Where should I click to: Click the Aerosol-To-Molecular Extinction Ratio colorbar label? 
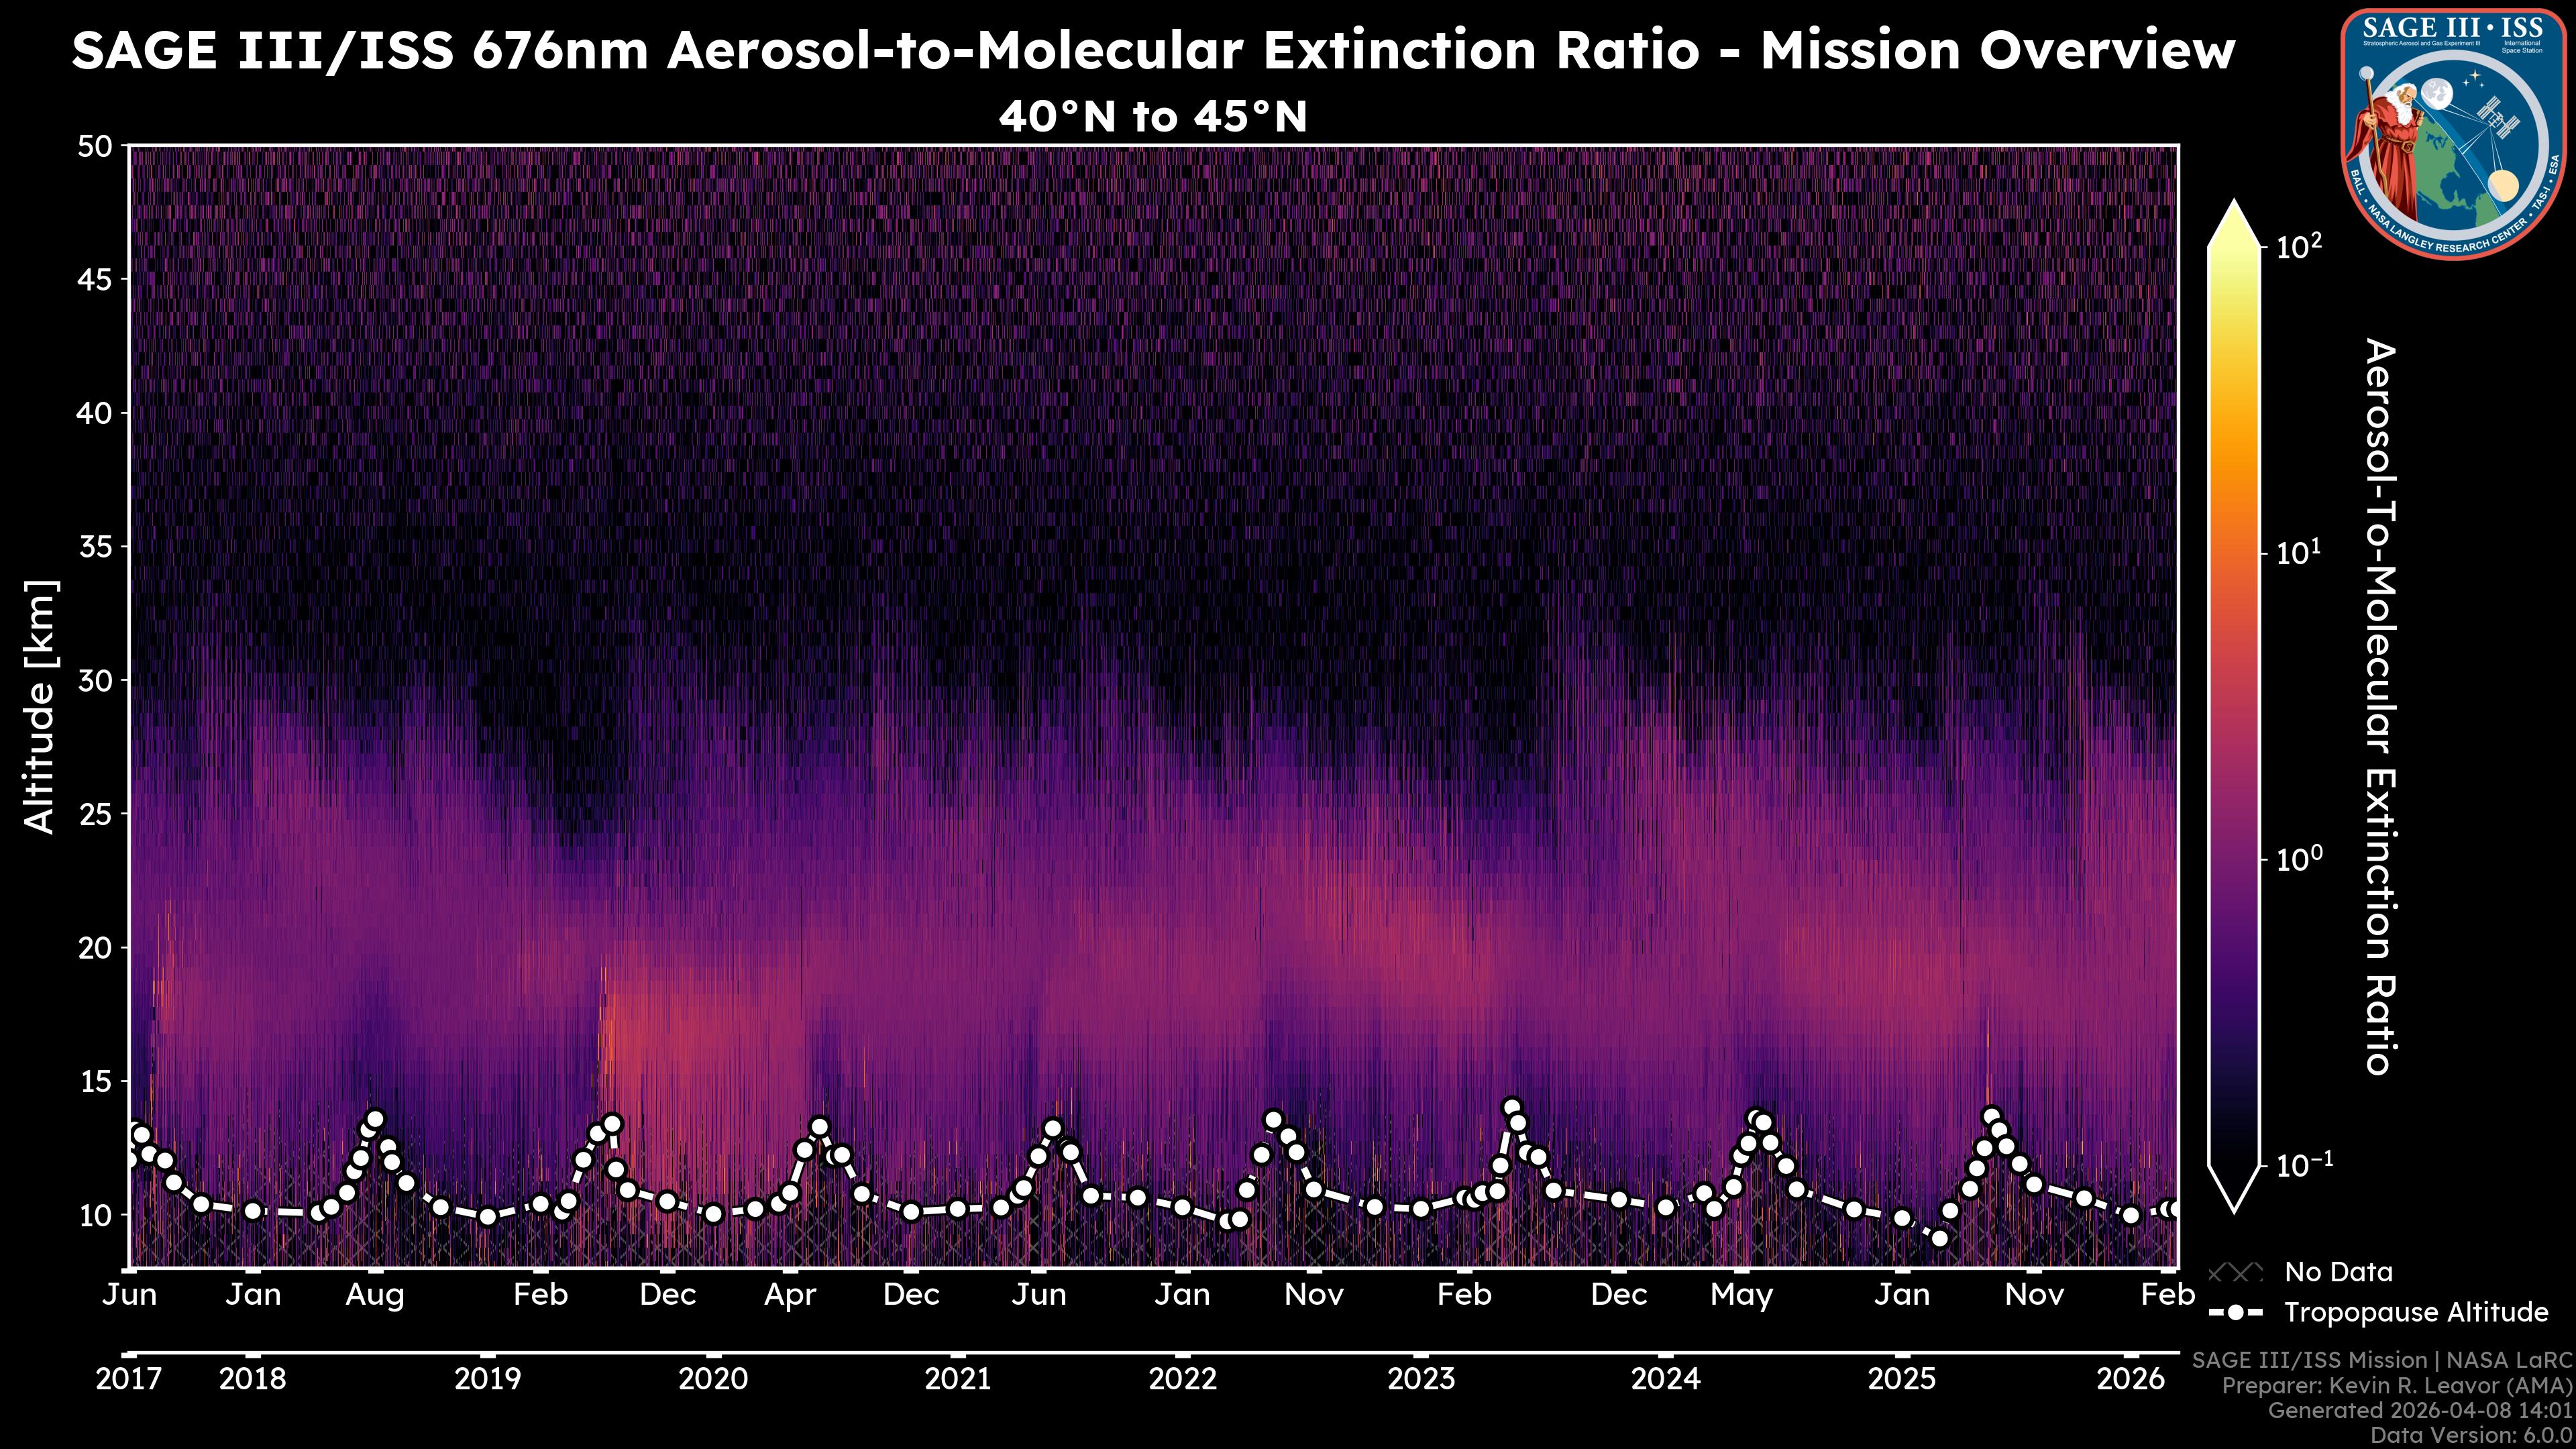[x=2380, y=706]
